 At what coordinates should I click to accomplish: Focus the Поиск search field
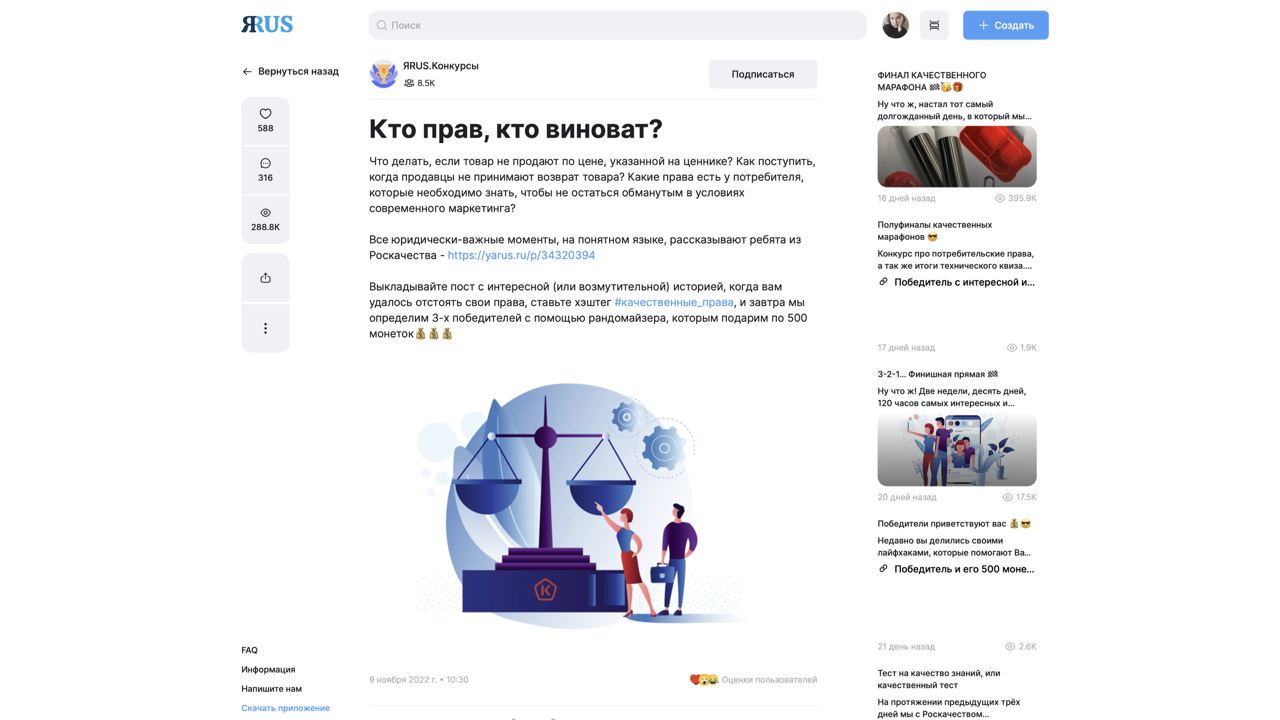point(617,25)
